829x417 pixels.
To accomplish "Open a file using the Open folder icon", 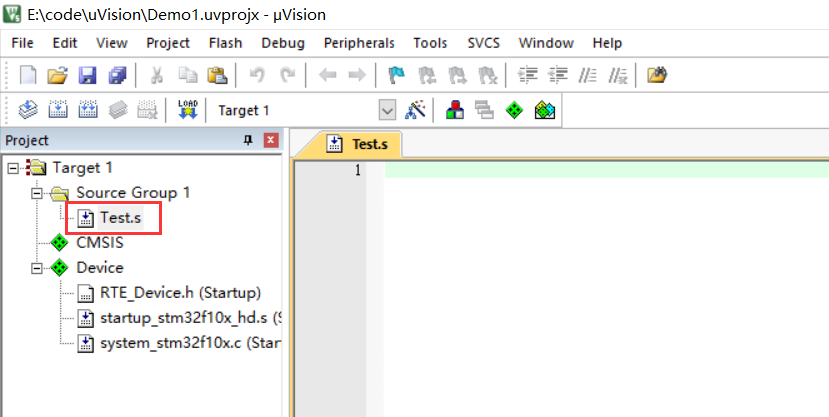I will (57, 76).
